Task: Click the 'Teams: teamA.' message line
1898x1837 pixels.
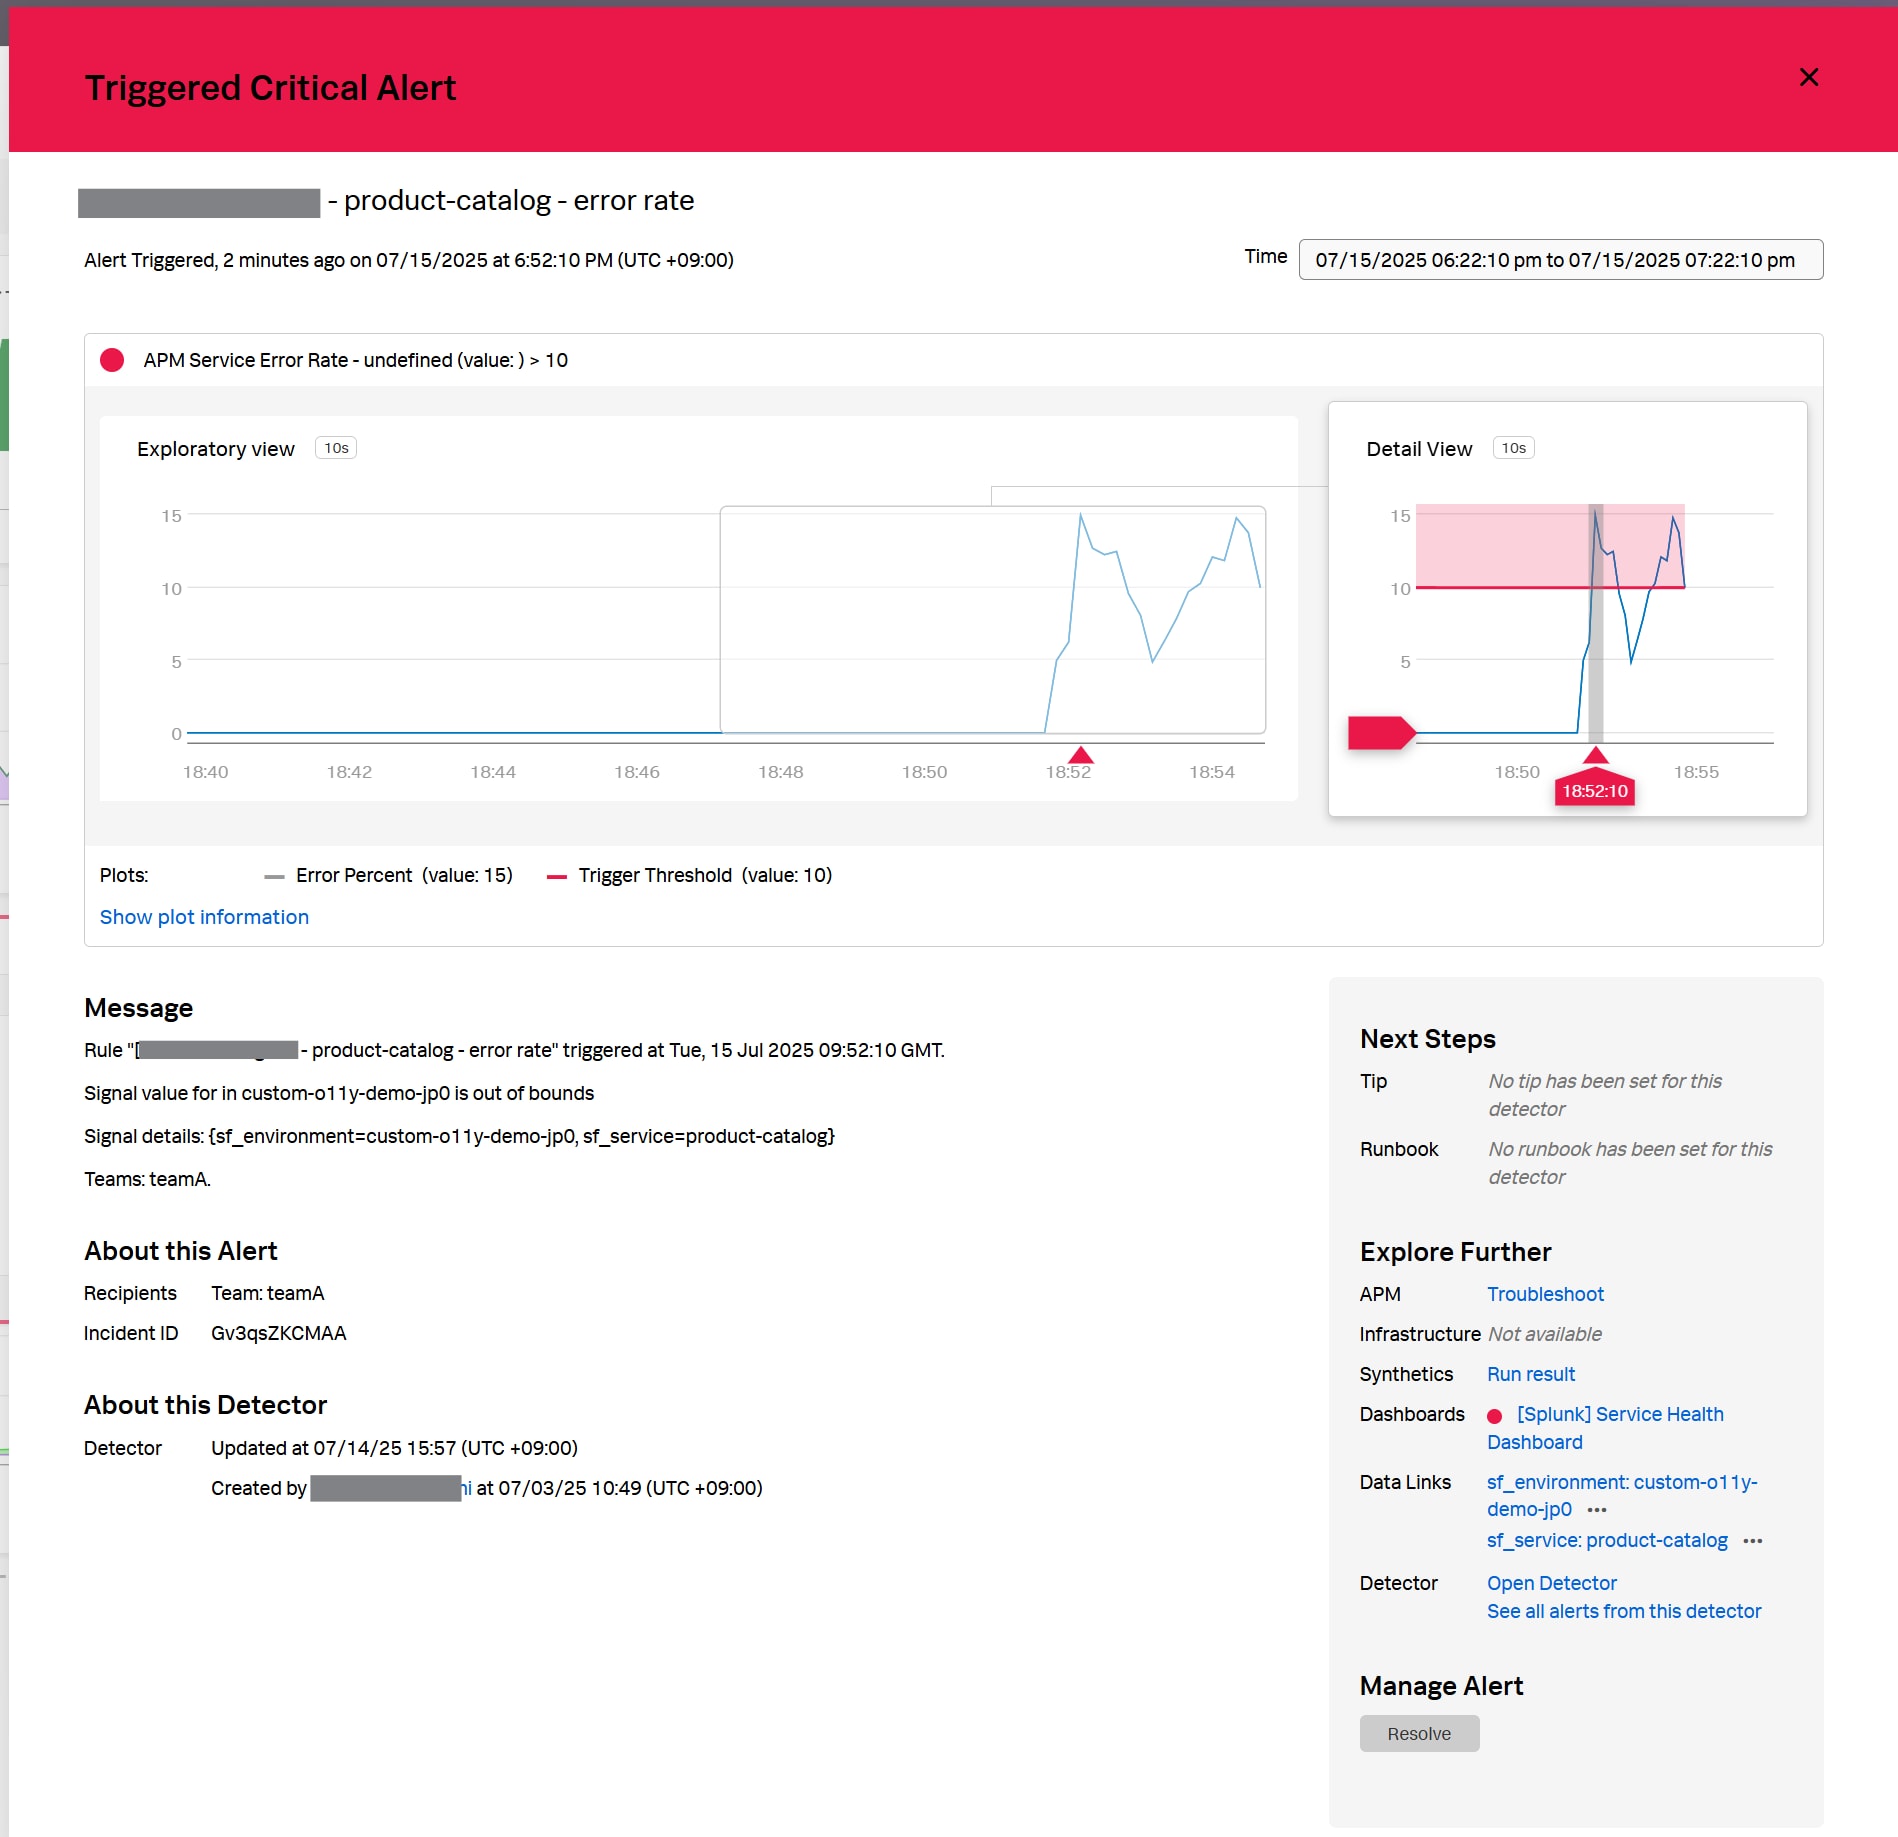Action: pos(147,1179)
